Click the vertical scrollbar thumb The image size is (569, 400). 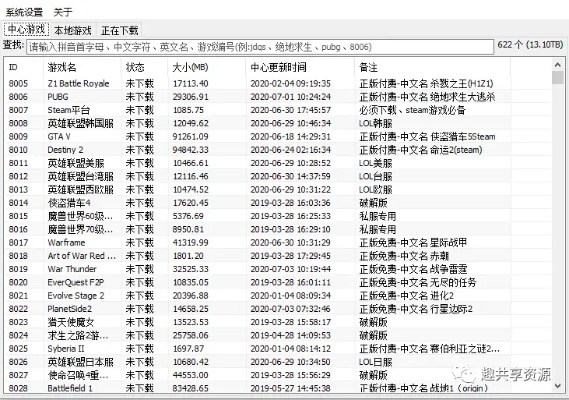[x=558, y=78]
